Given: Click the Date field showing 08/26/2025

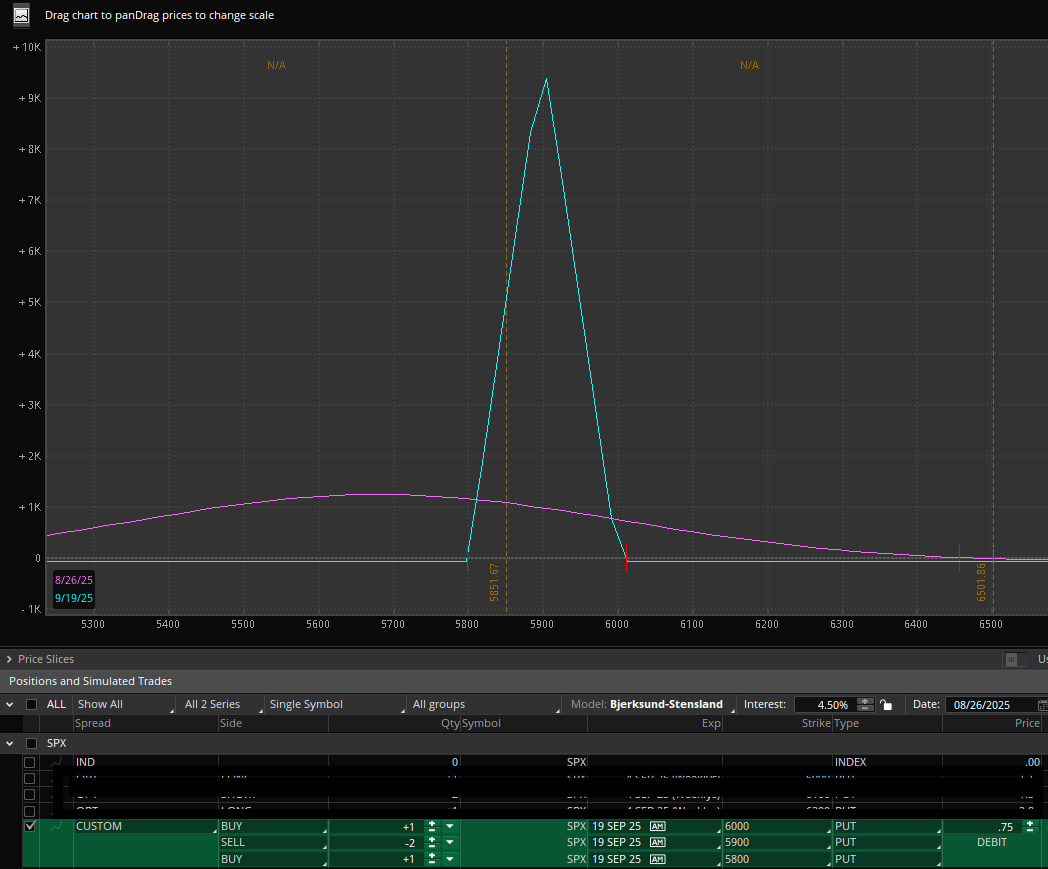Looking at the screenshot, I should [991, 705].
